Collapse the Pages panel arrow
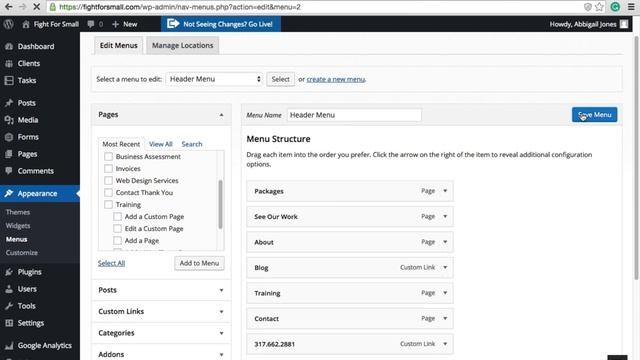The image size is (640, 360). point(221,115)
